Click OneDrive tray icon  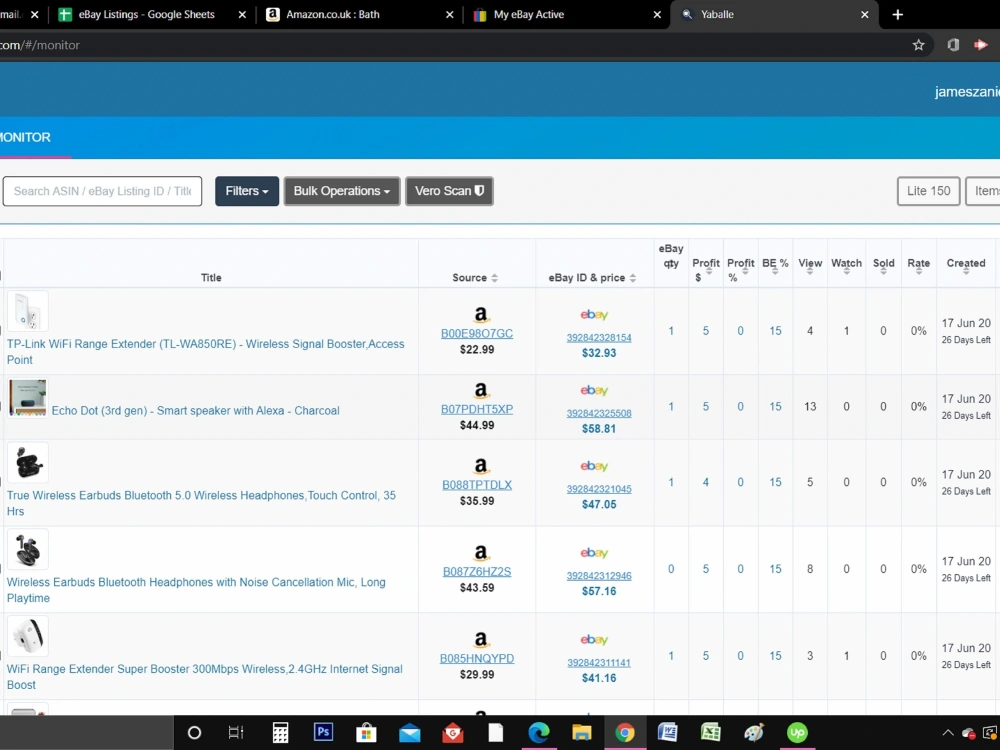pyautogui.click(x=969, y=733)
